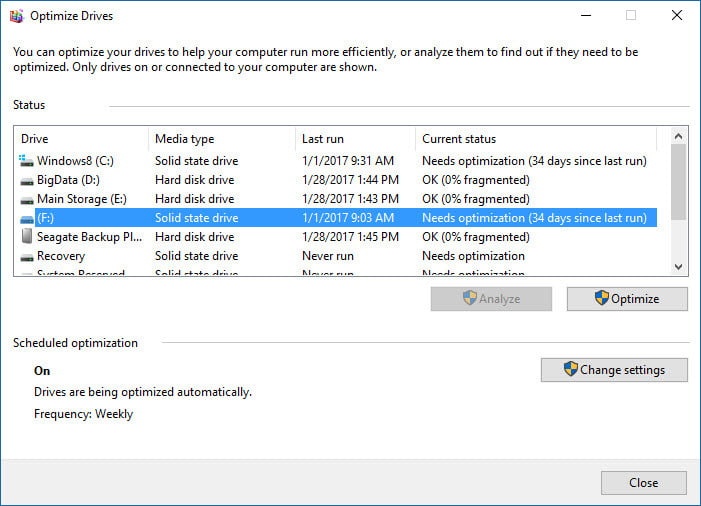Click the Recovery drive icon
Screen dimensions: 701x506
coord(26,256)
